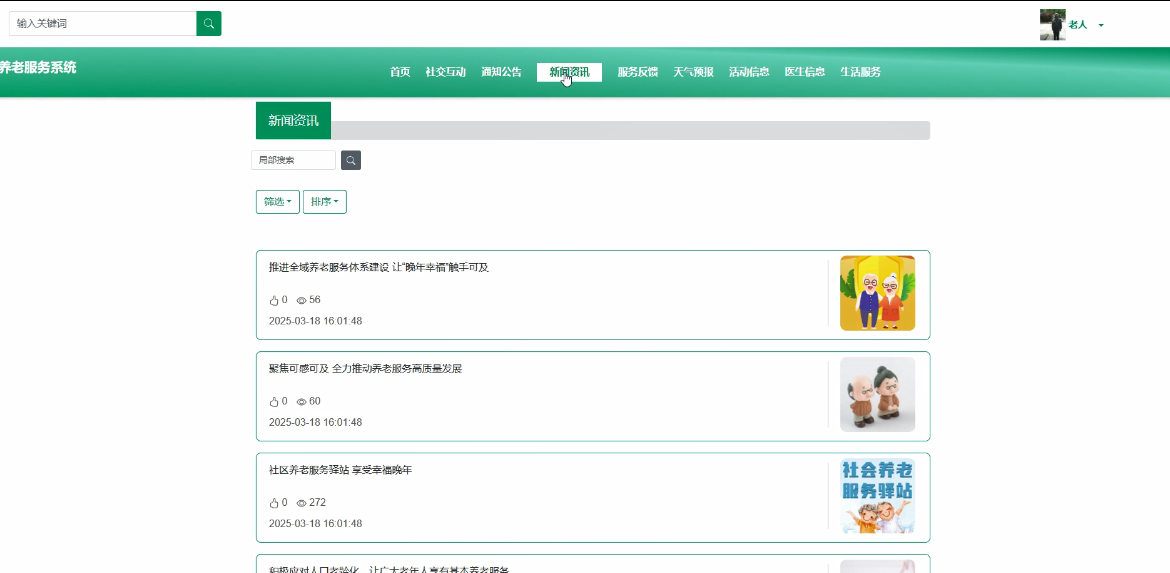Click the green global search magnifier button

click(x=209, y=23)
